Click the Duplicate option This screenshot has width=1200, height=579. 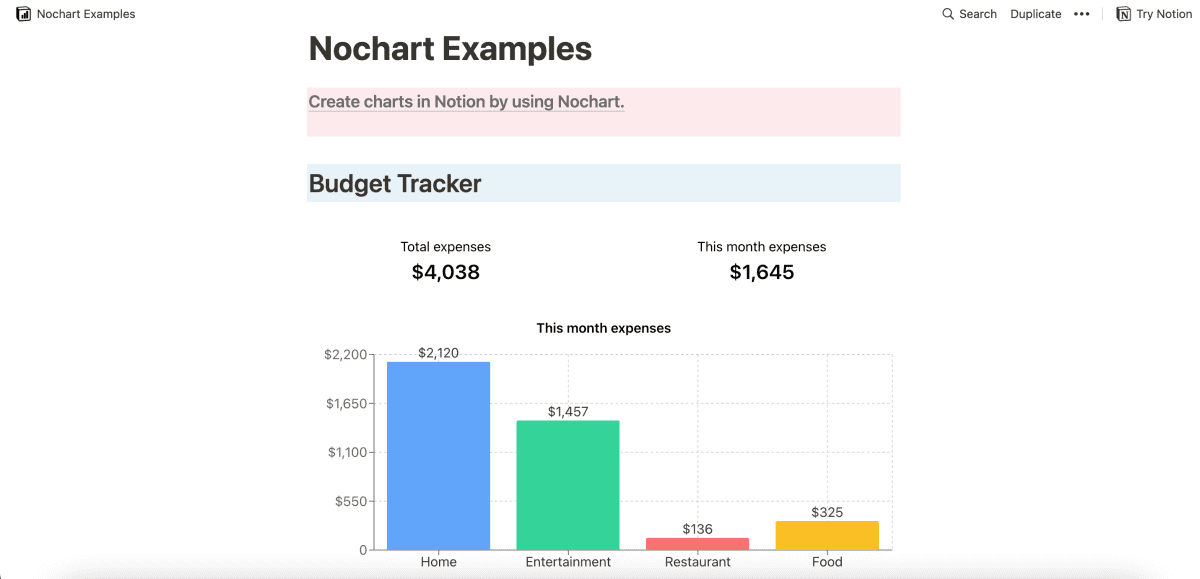click(1035, 13)
